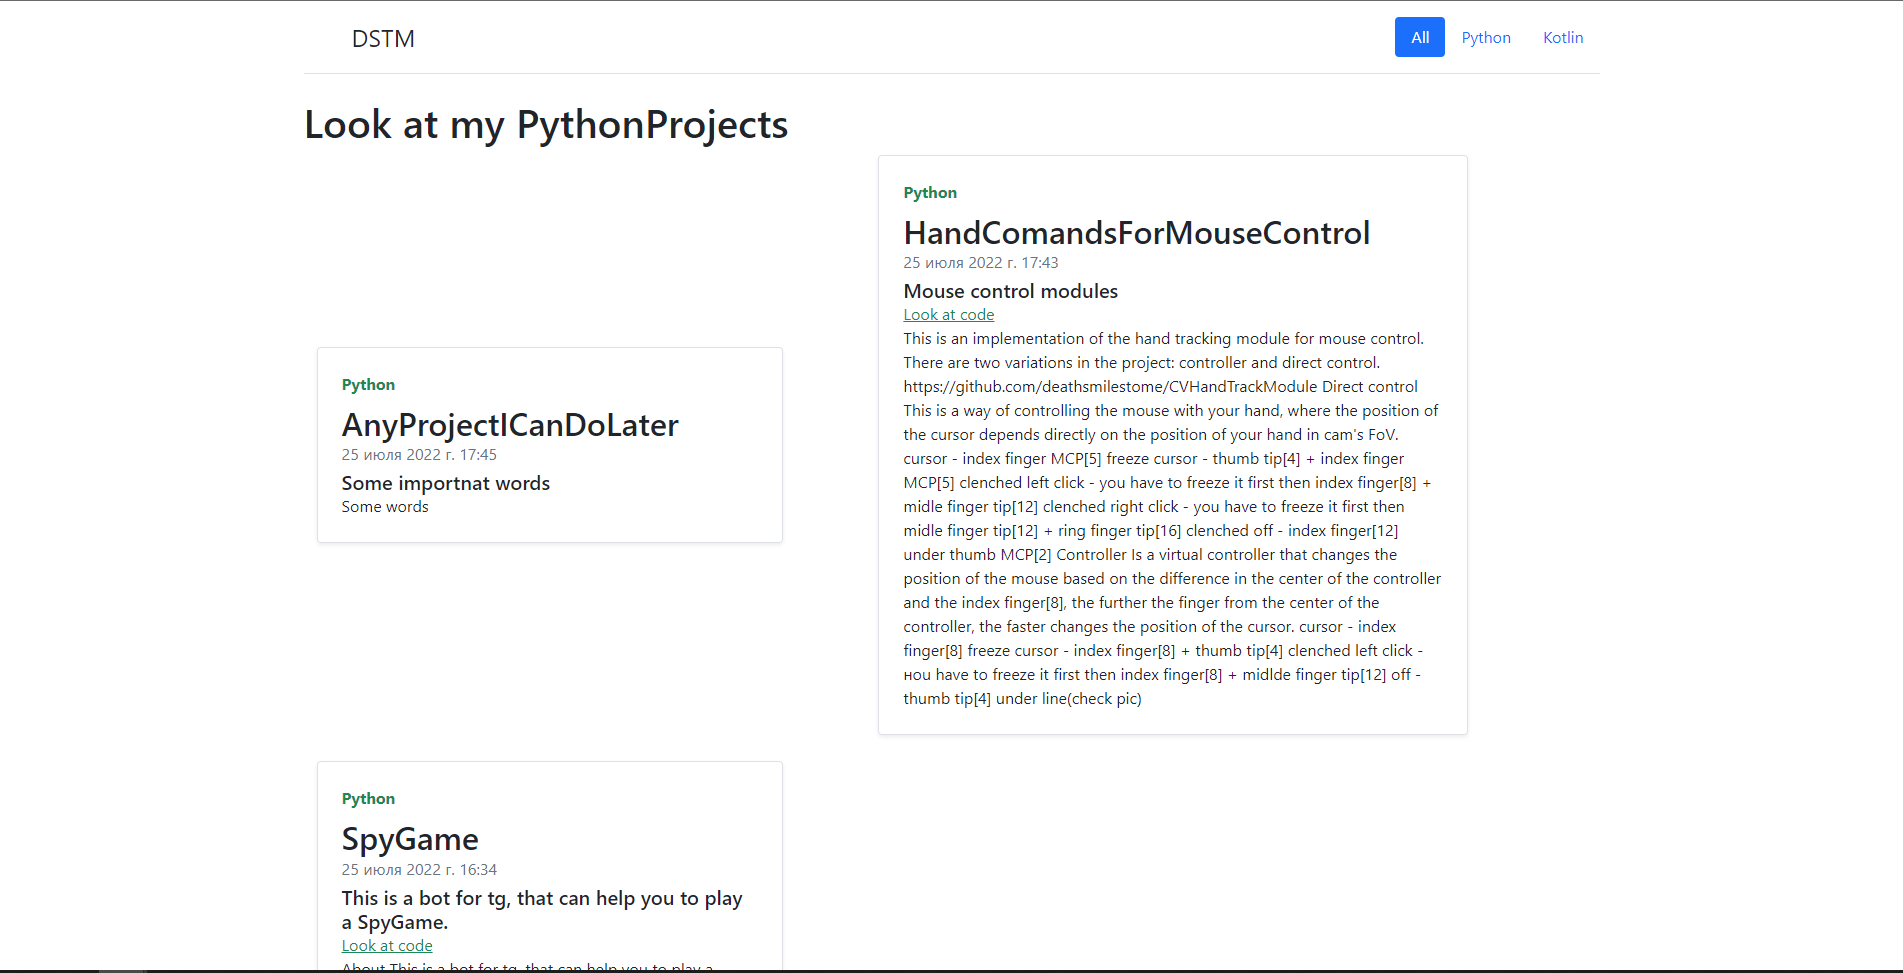
Task: Click the AnyProjectICanDoLater project title
Action: tap(510, 424)
